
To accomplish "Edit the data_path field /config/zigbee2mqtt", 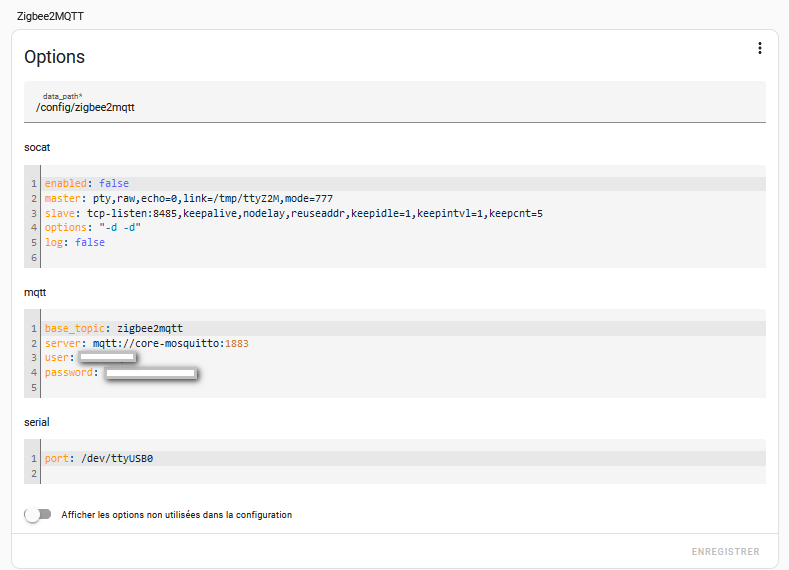I will click(394, 102).
